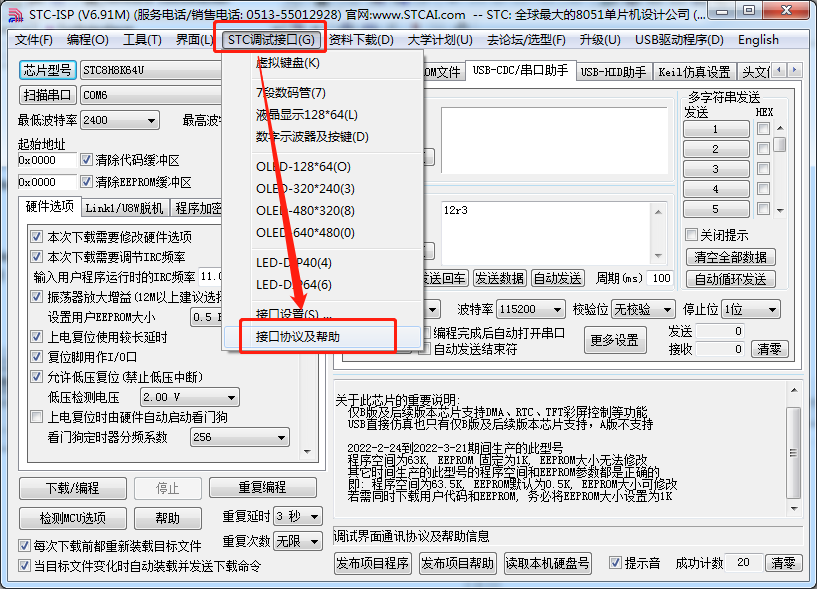The width and height of the screenshot is (817, 589).
Task: Click the 自动发送 button
Action: point(558,278)
